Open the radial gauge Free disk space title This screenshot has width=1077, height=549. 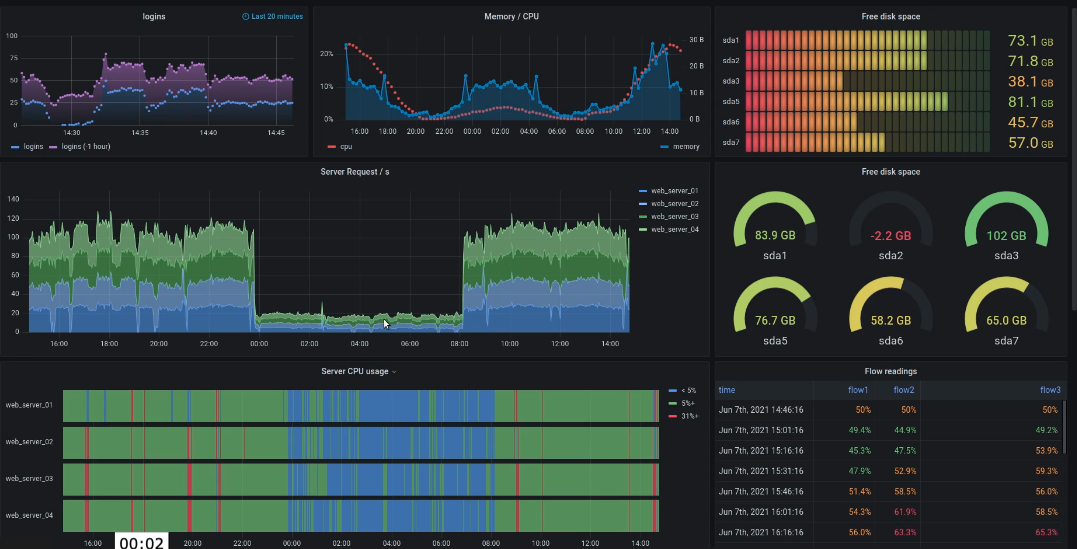pyautogui.click(x=890, y=172)
